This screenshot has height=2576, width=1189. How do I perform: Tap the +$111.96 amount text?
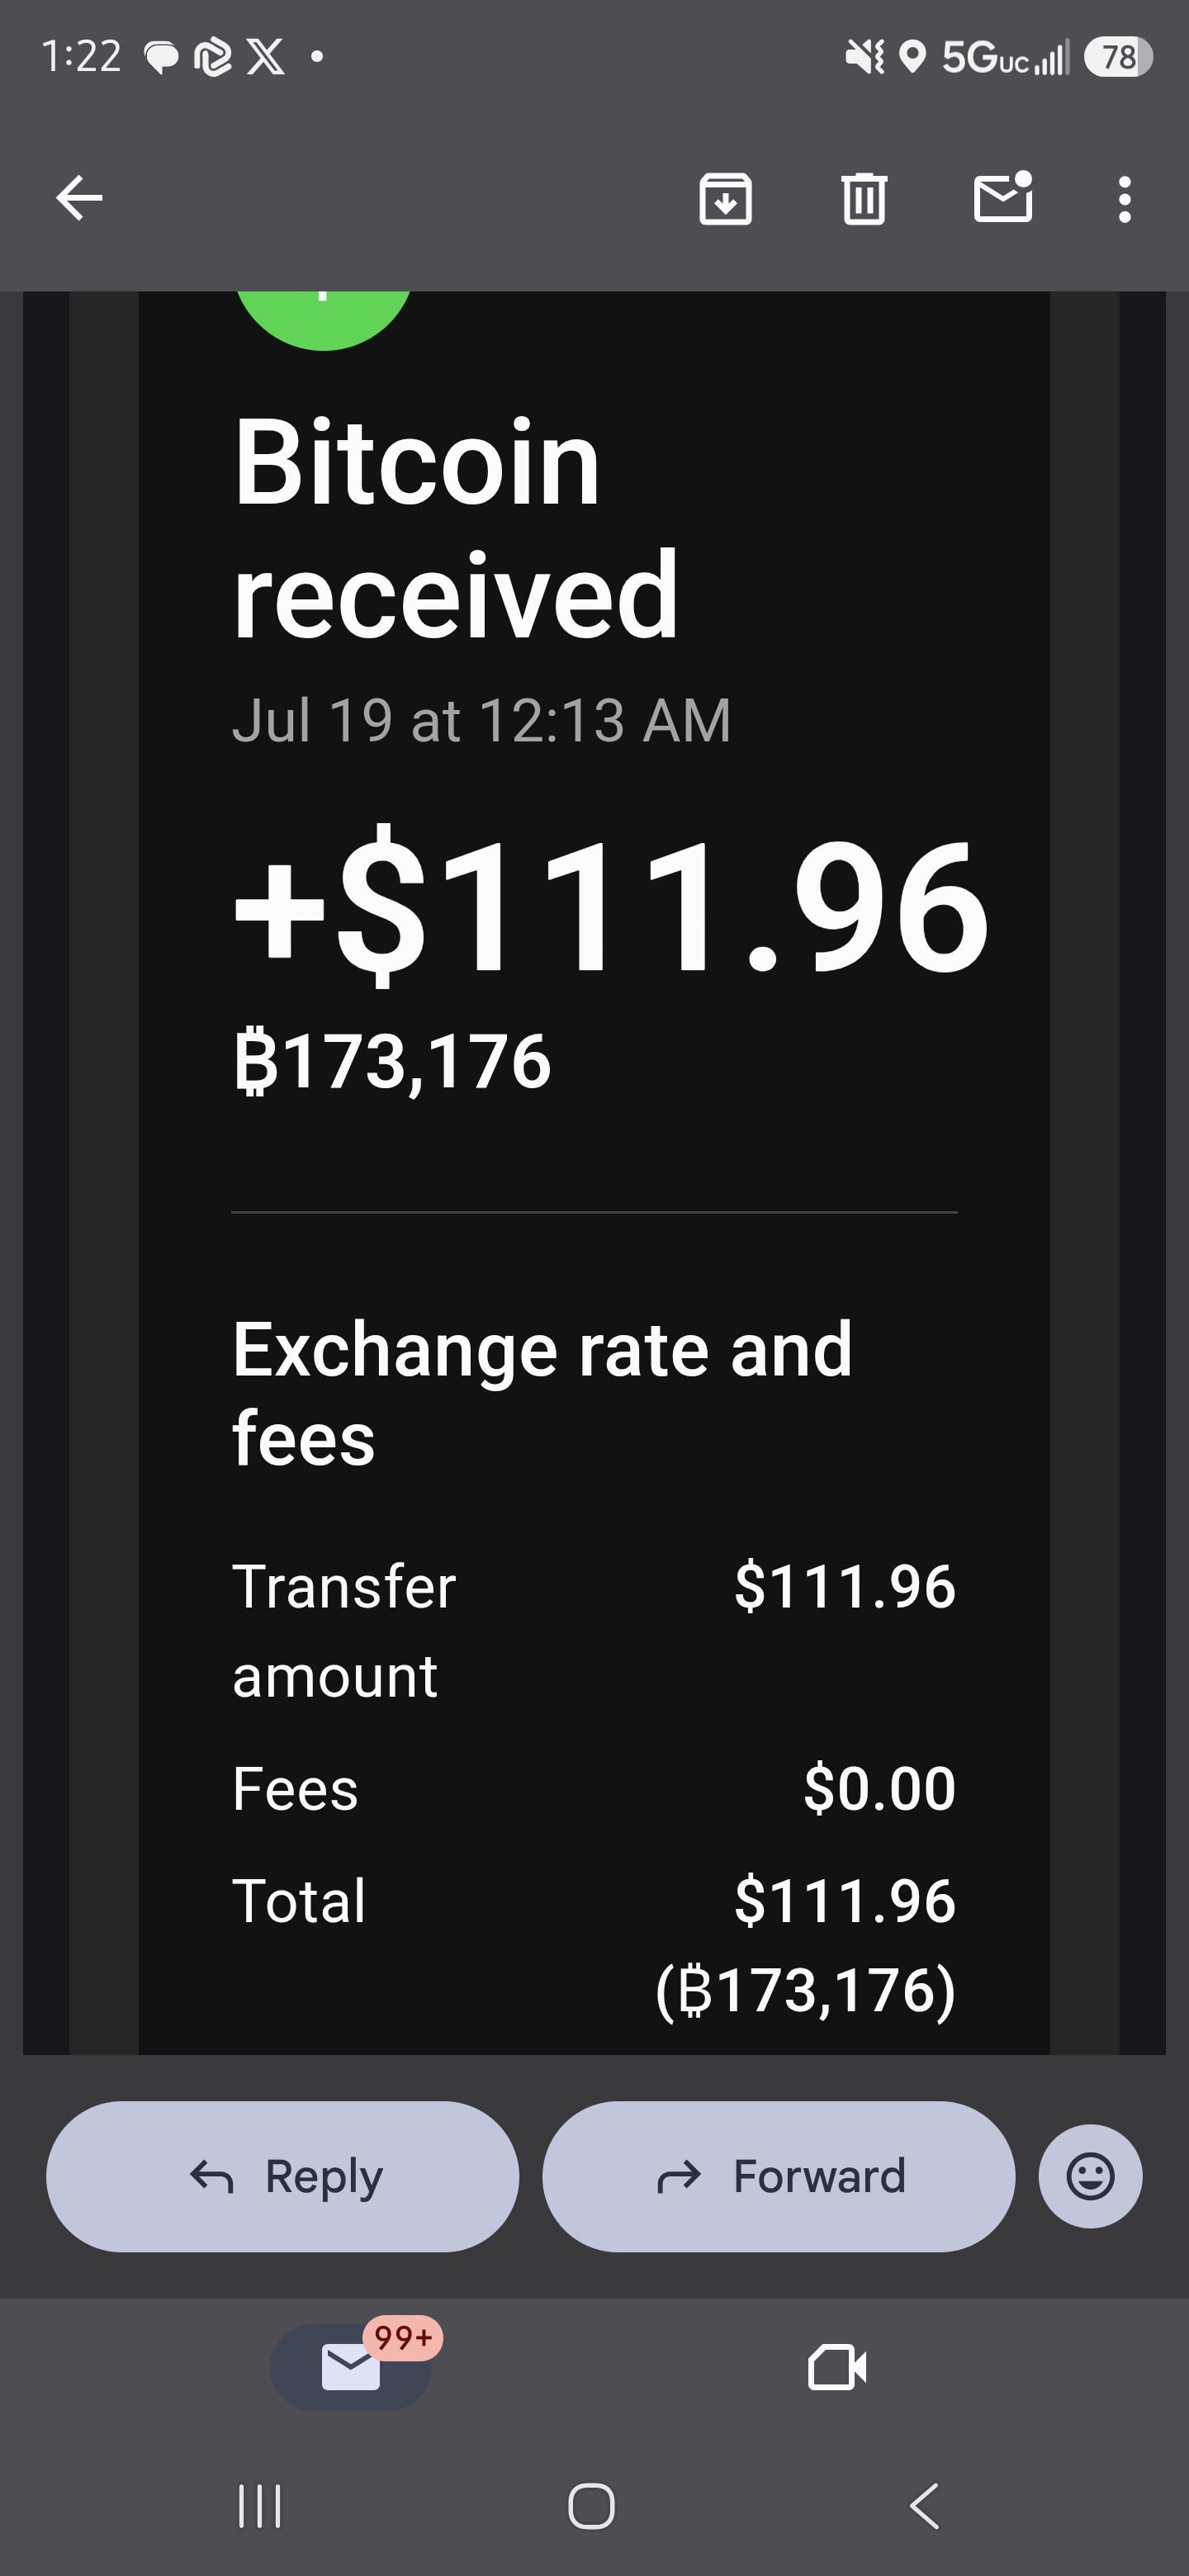tap(611, 904)
